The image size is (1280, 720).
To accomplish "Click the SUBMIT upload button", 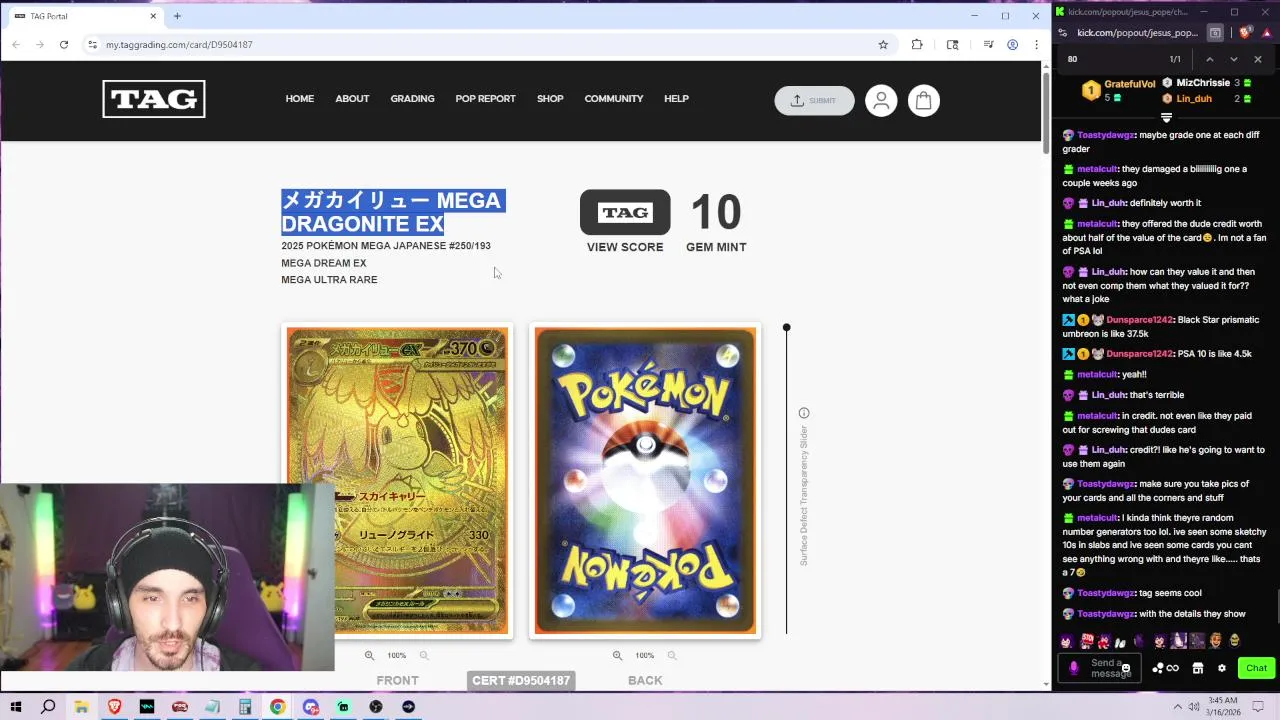I will point(814,100).
